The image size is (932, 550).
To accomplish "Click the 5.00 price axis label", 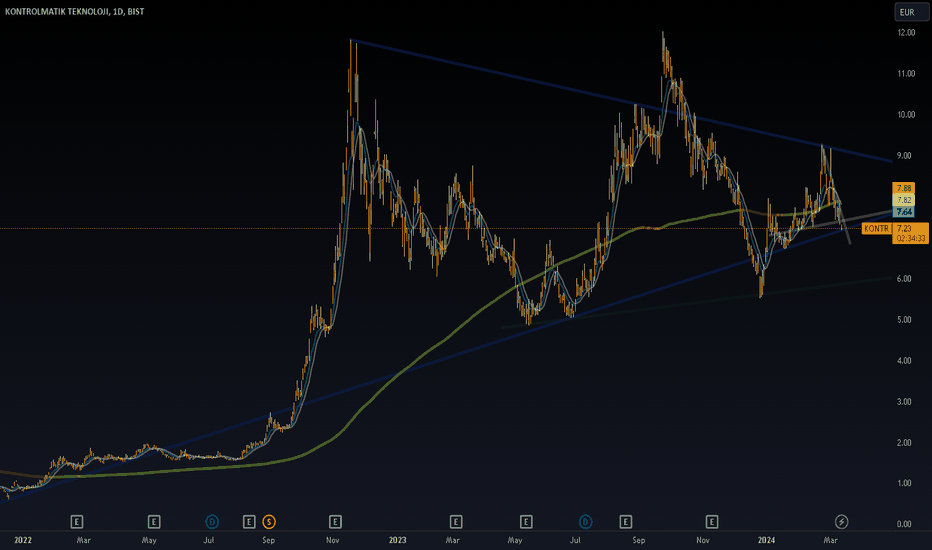I will tap(904, 320).
